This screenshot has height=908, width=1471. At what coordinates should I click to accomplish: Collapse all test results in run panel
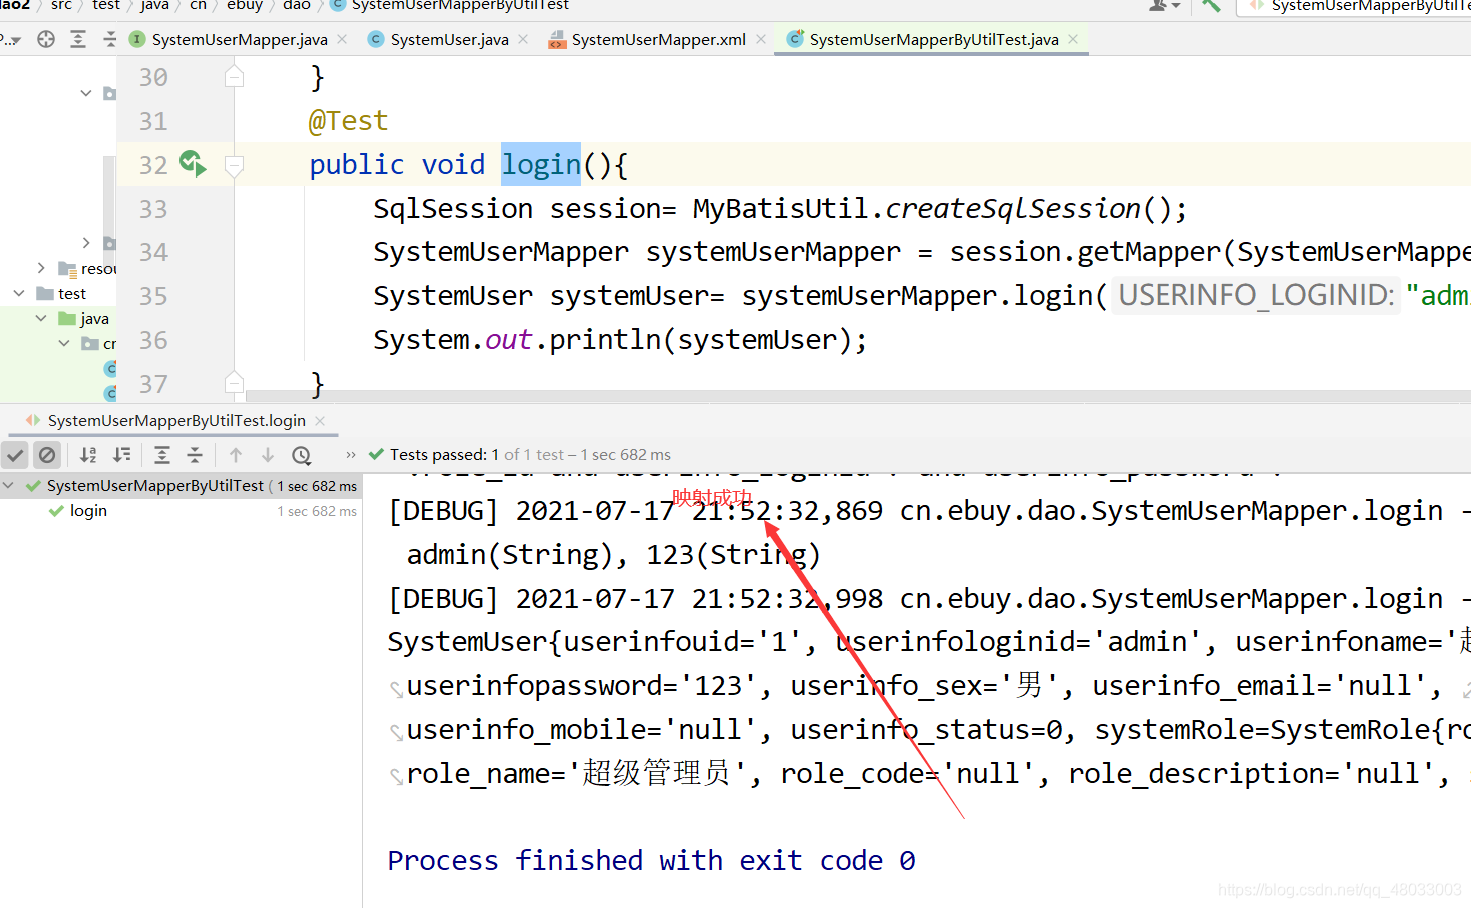195,455
